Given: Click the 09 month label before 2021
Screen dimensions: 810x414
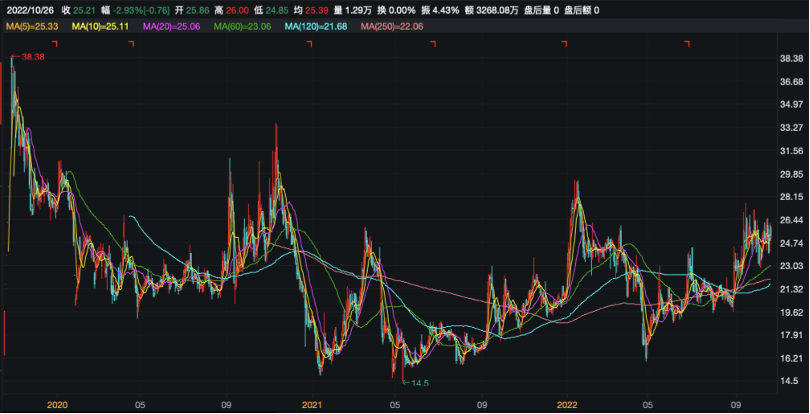Looking at the screenshot, I should tap(226, 405).
